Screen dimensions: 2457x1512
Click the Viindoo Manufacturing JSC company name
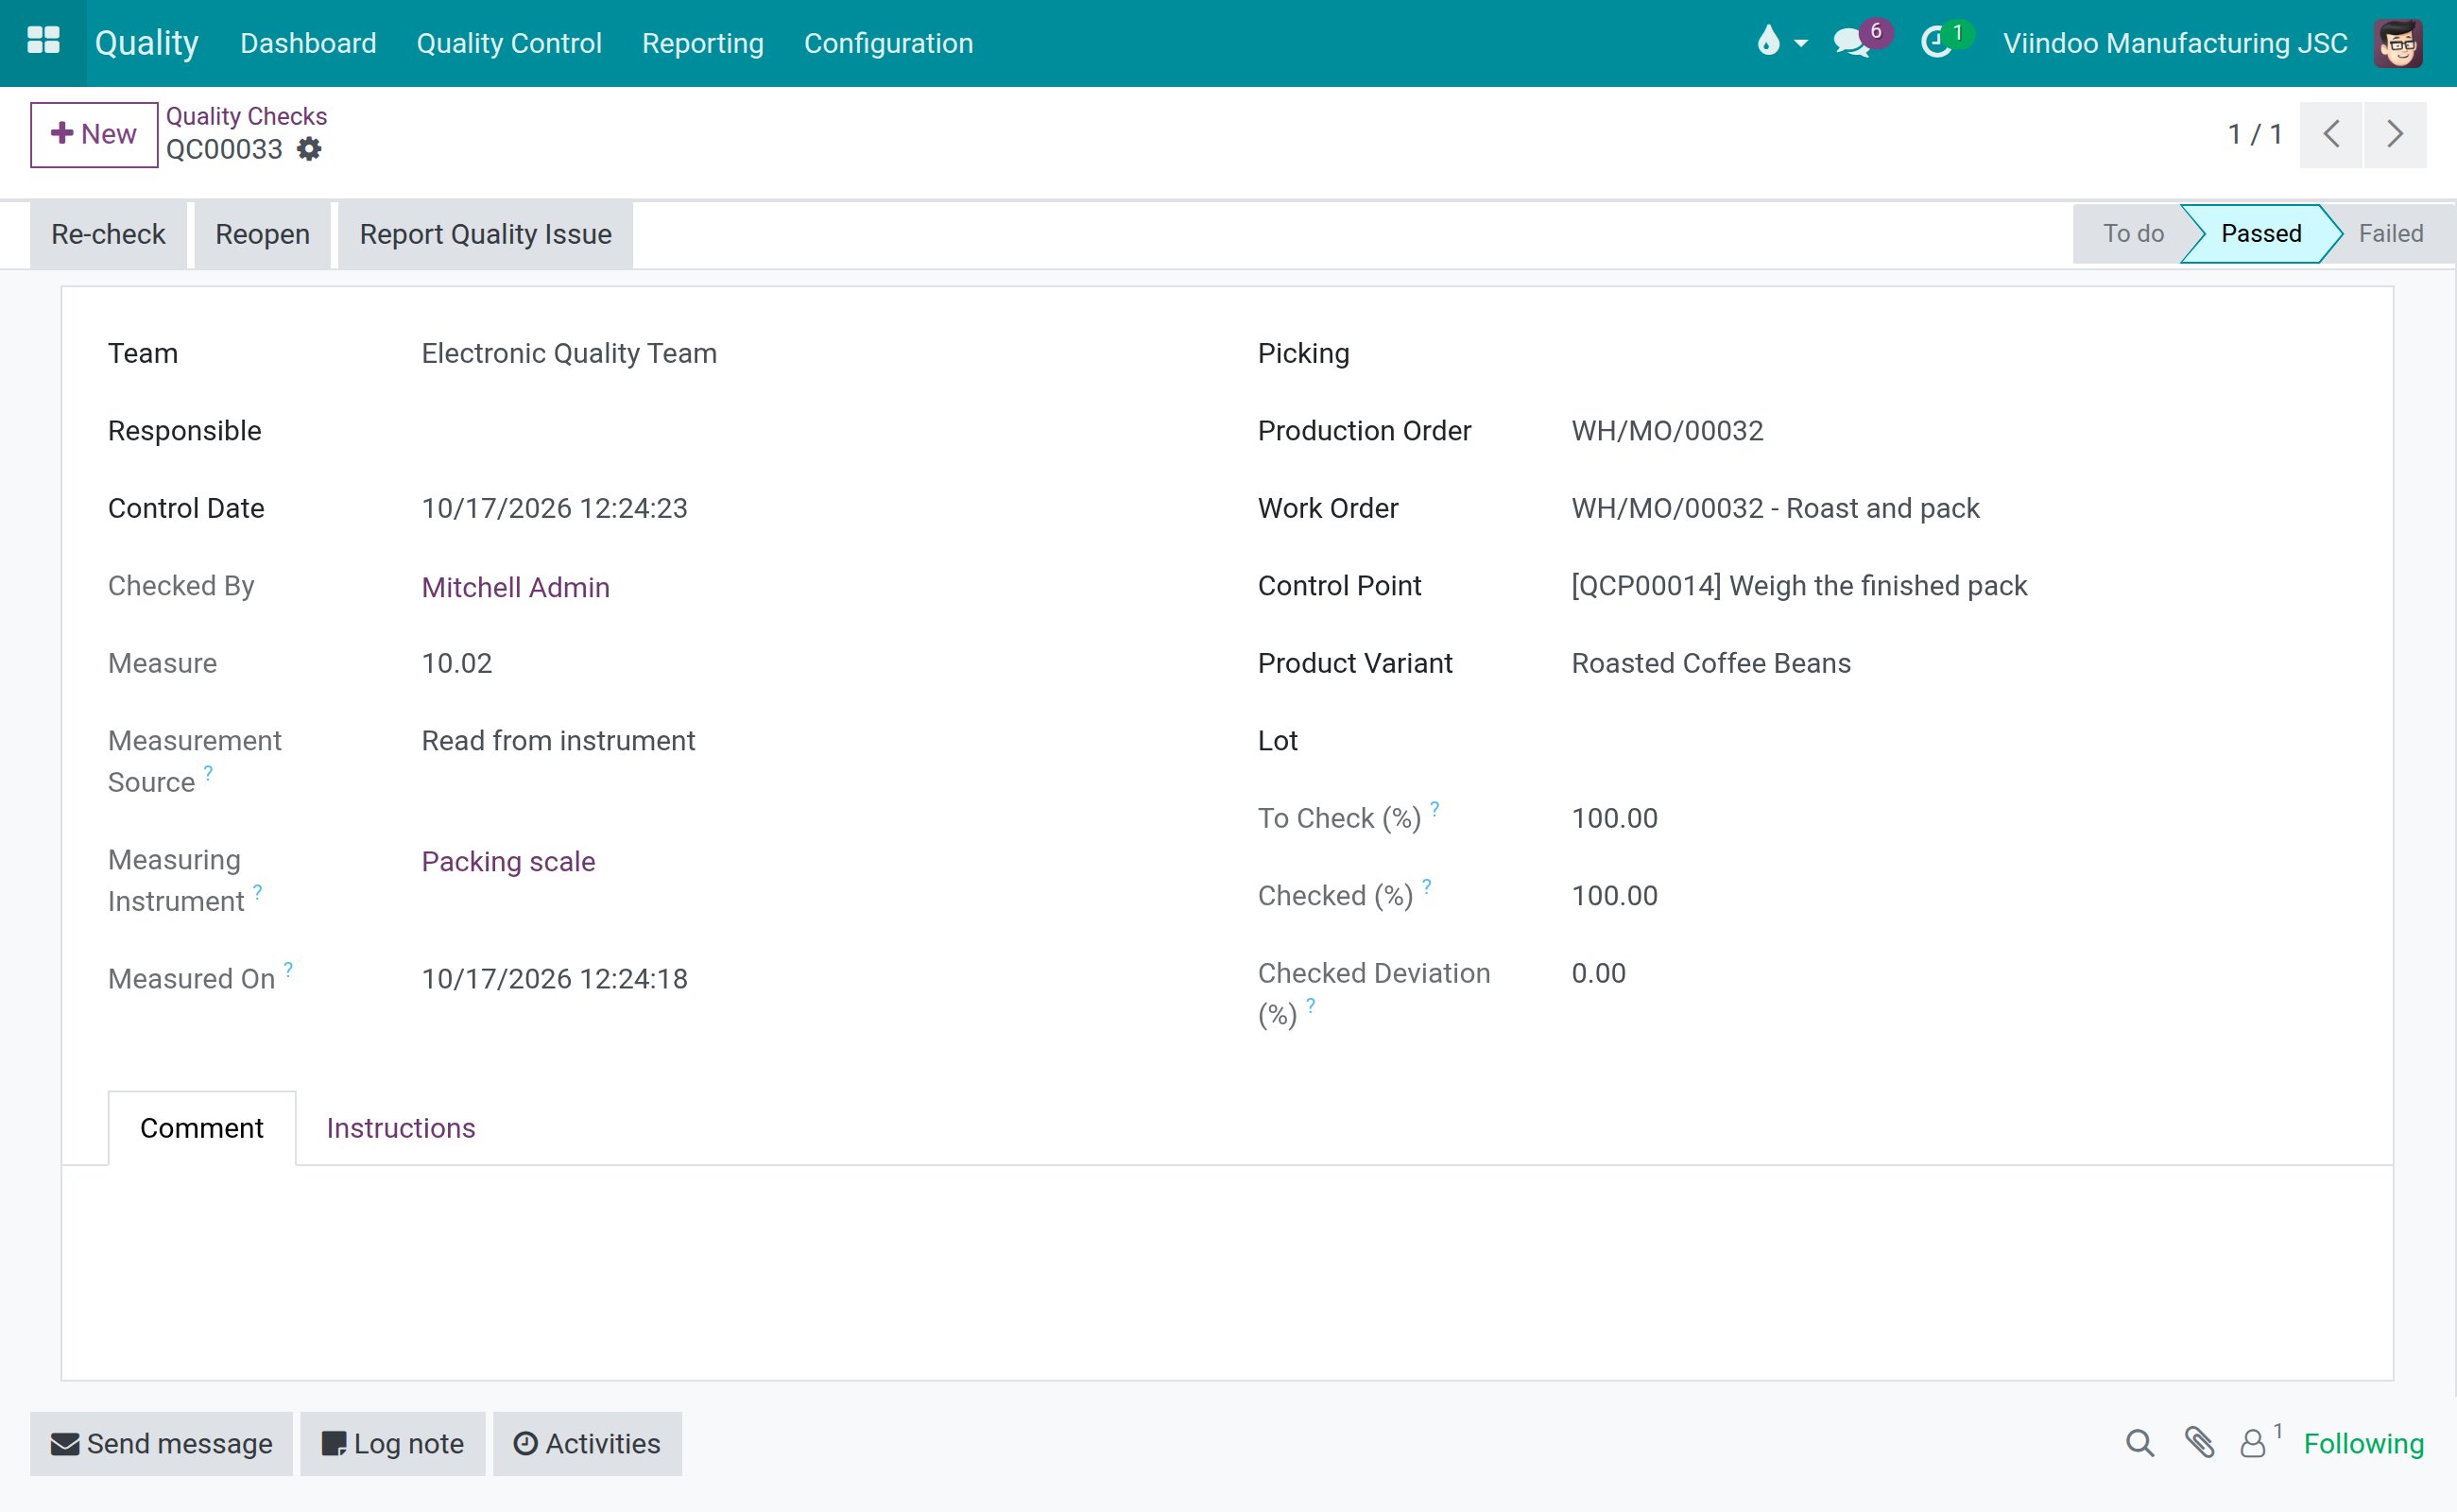pos(2175,43)
